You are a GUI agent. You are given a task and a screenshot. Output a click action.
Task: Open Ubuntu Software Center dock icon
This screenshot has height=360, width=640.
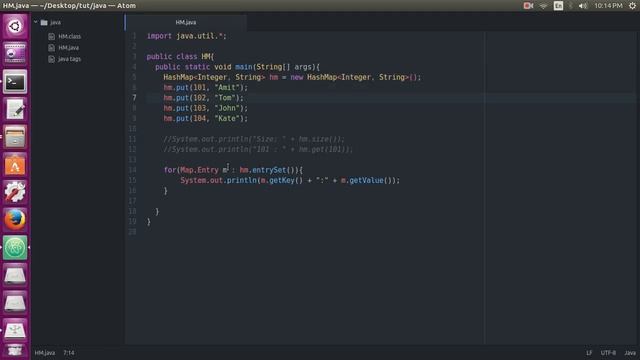pyautogui.click(x=15, y=165)
